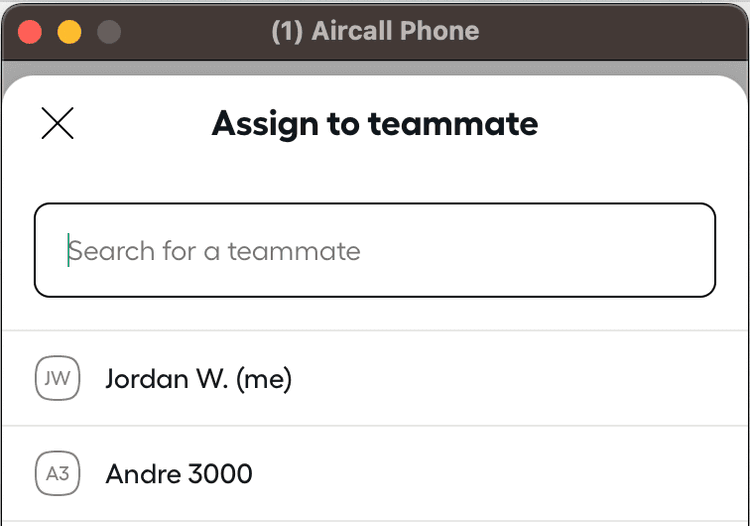Image resolution: width=750 pixels, height=526 pixels.
Task: Click the (1) Aircall Phone title bar
Action: [375, 31]
